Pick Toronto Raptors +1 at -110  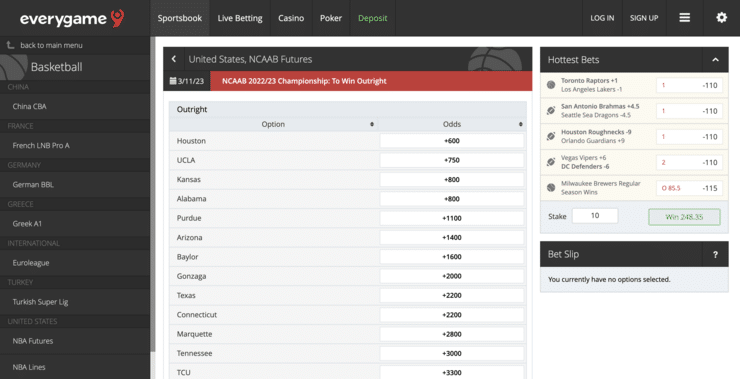tap(689, 85)
